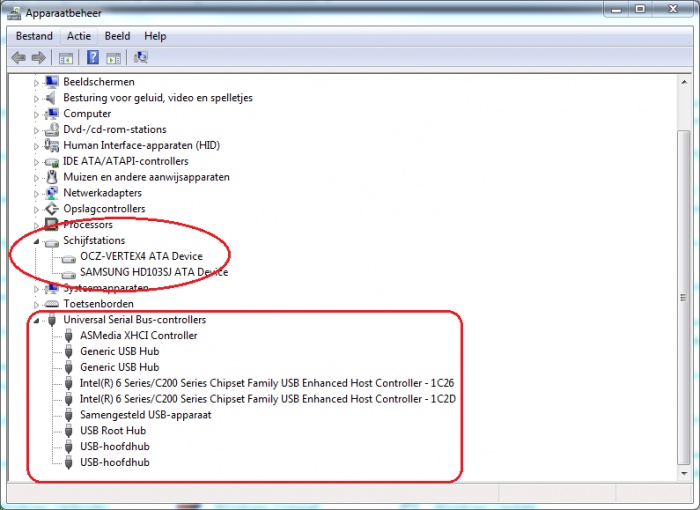Expand the Opslagcontrollers node
This screenshot has height=510, width=700.
pyautogui.click(x=37, y=210)
